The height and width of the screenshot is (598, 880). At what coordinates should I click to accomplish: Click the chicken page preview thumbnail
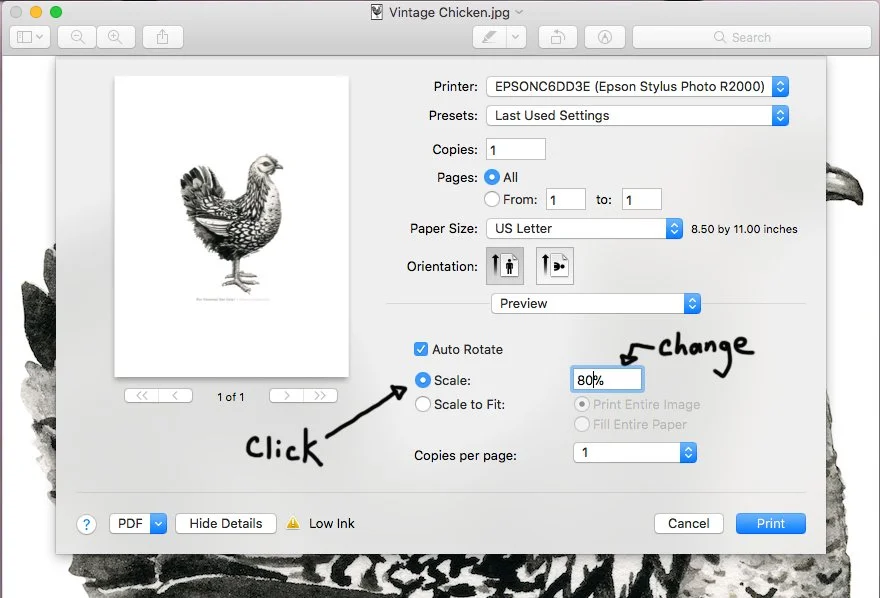tap(231, 227)
